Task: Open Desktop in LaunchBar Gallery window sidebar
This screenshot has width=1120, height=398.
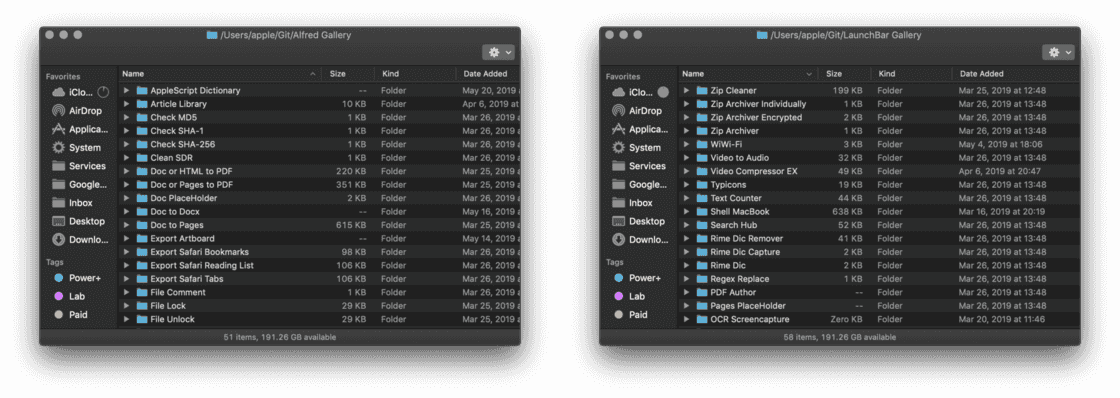Action: [x=639, y=222]
